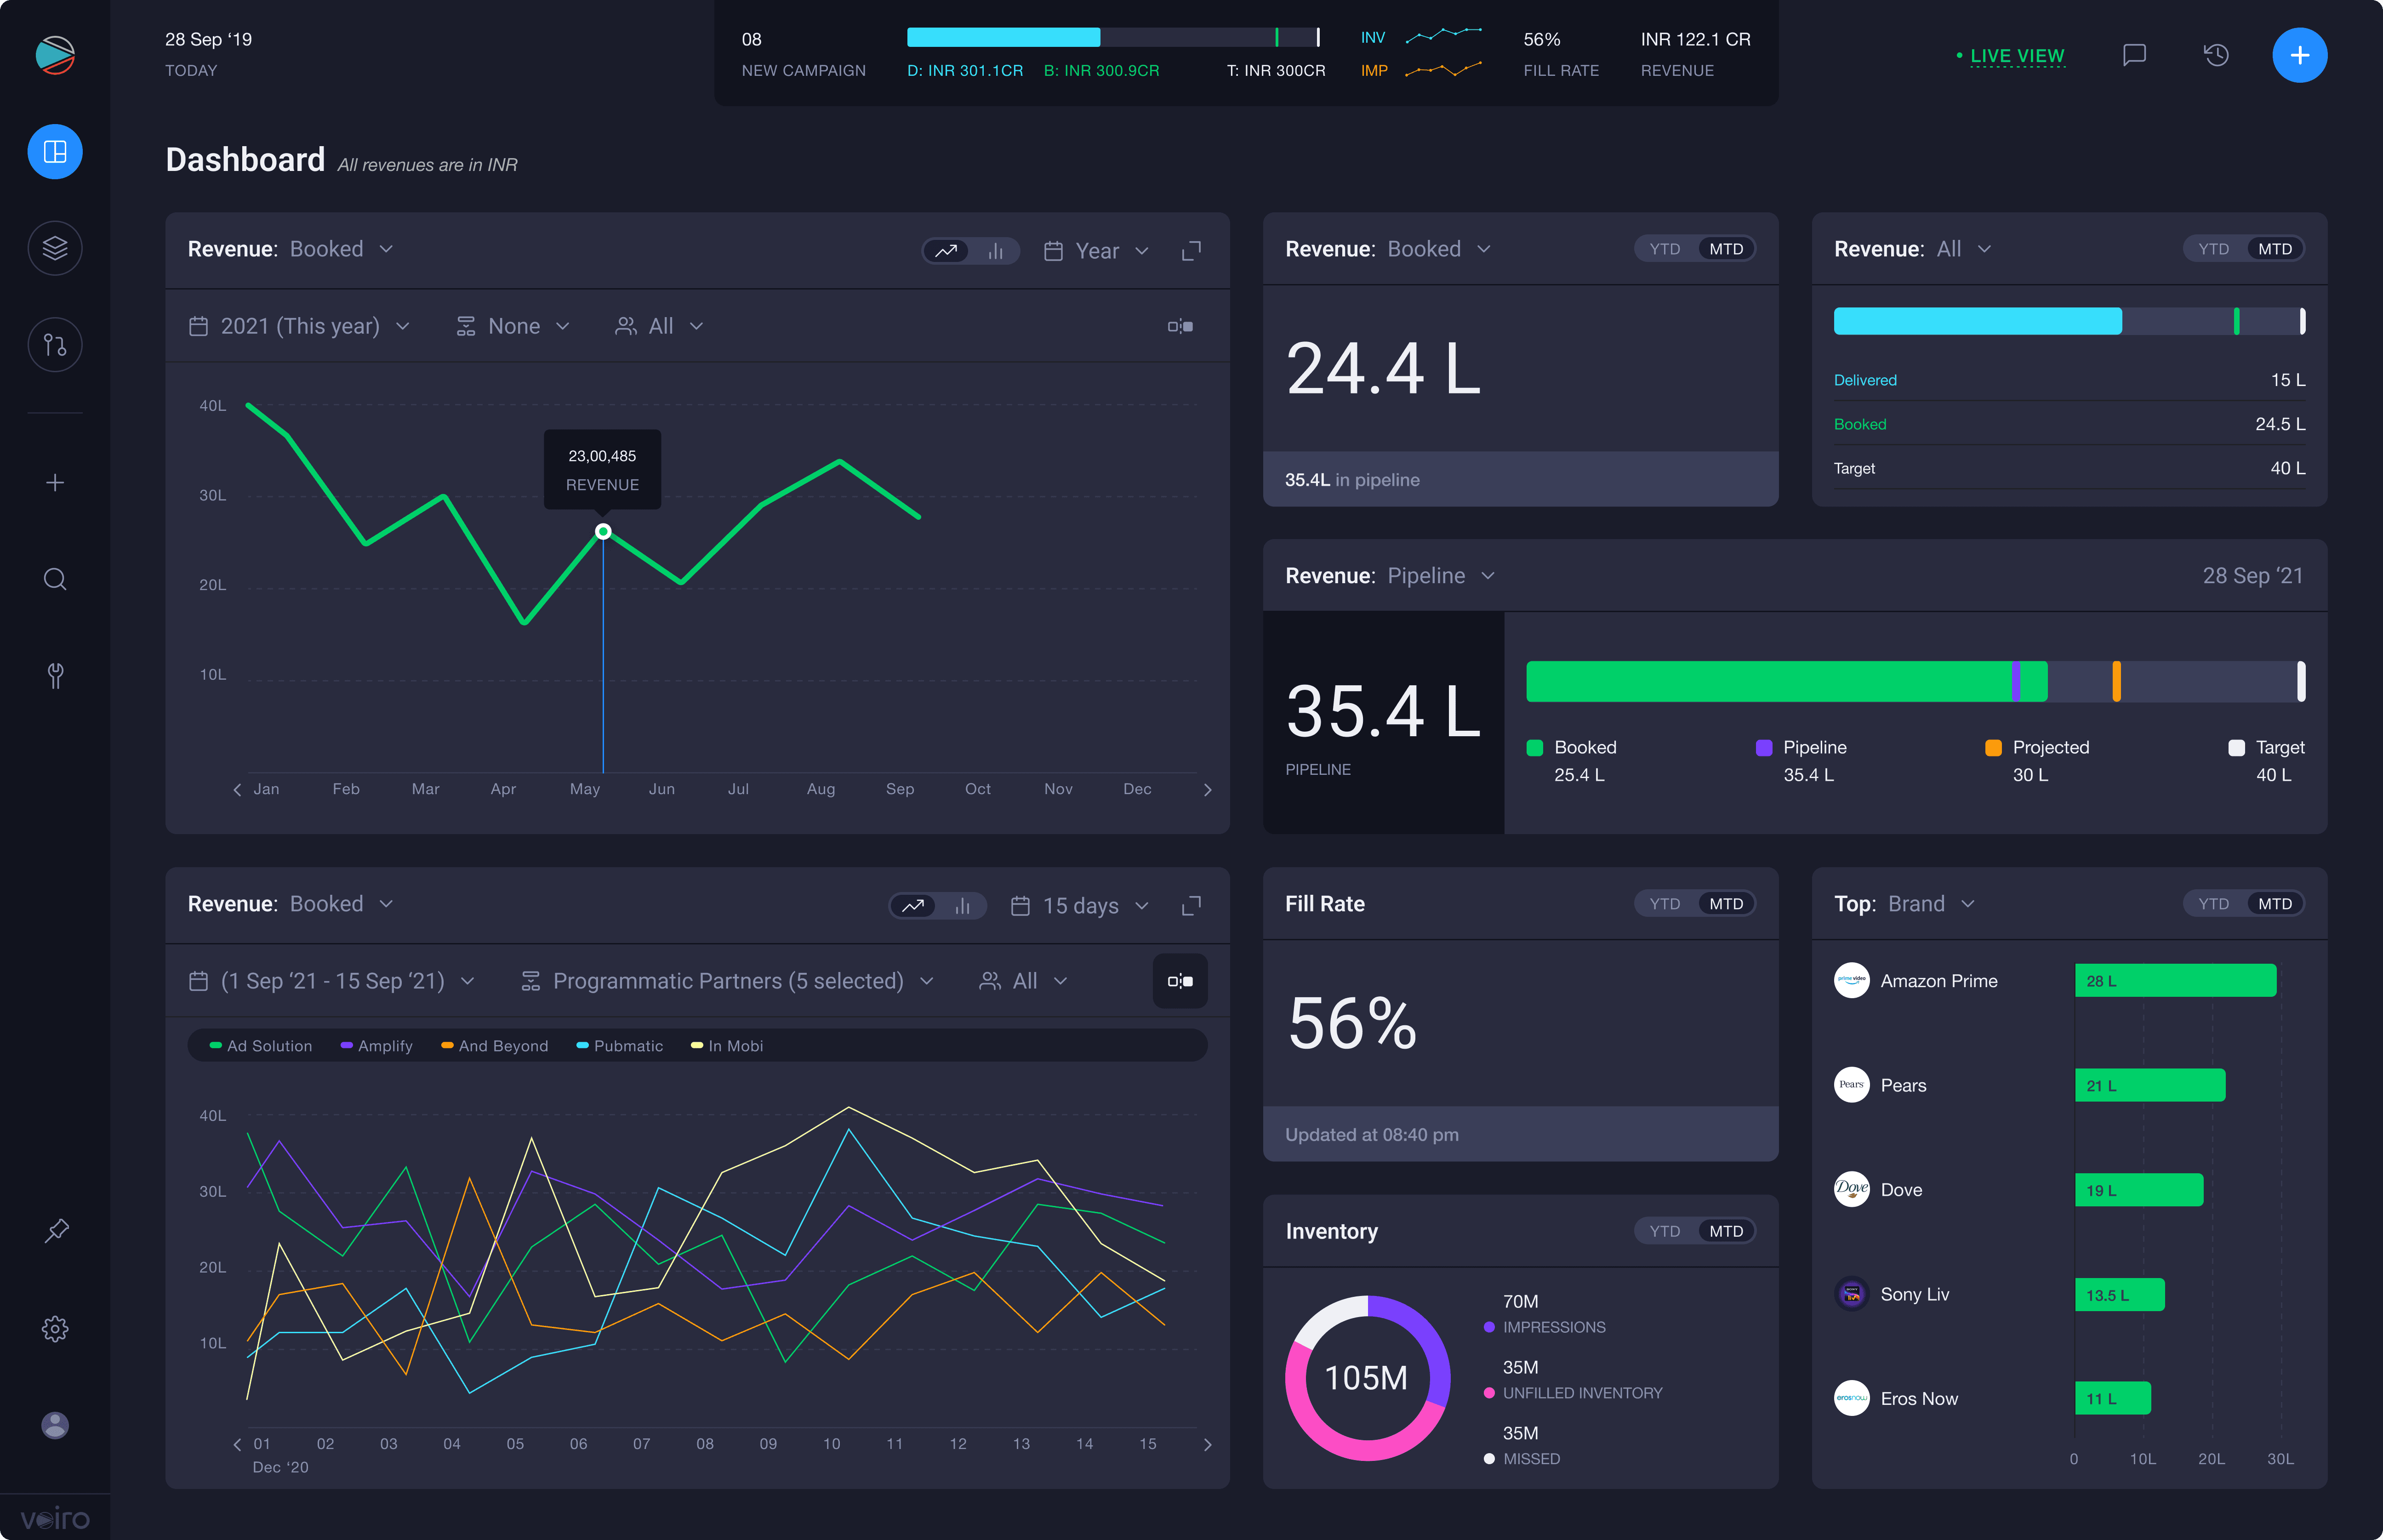The width and height of the screenshot is (2383, 1540).
Task: Open the chat messages icon
Action: click(x=2134, y=55)
